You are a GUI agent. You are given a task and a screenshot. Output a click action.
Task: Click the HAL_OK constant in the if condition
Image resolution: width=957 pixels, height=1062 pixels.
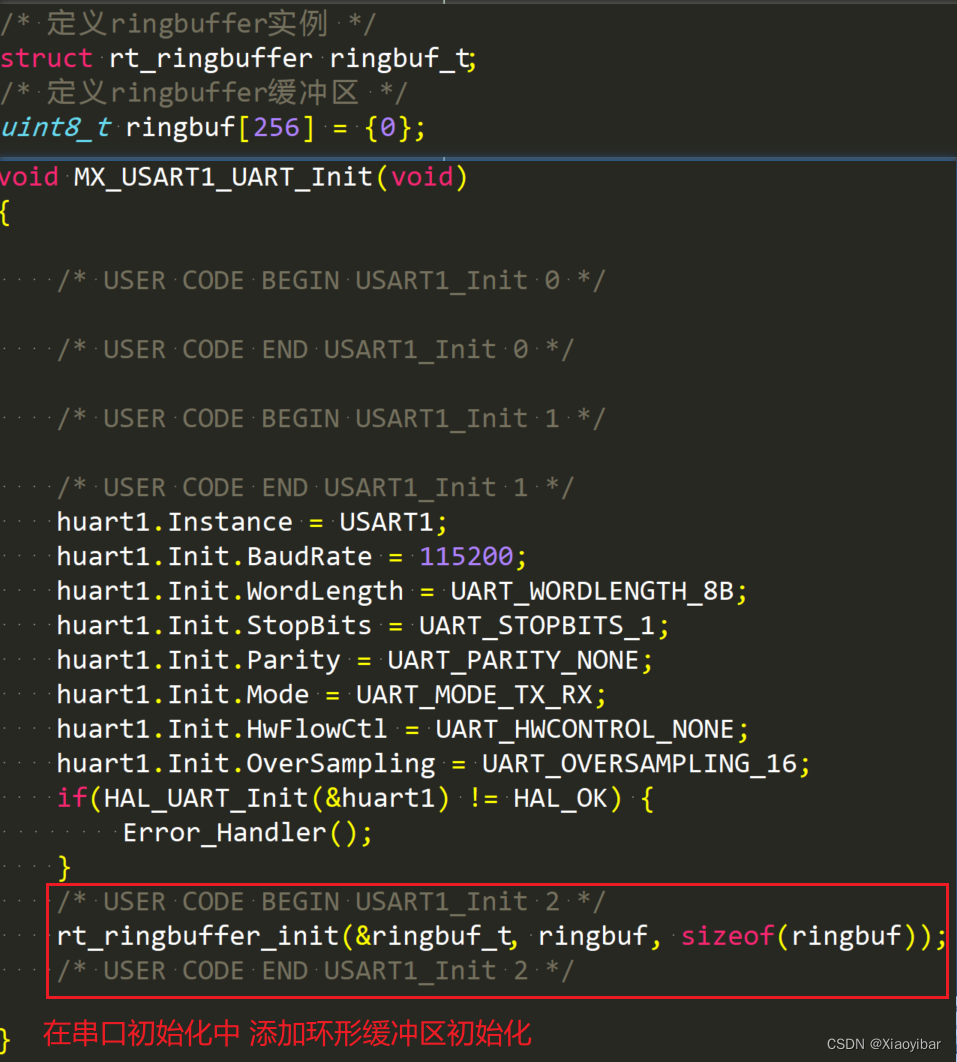click(x=560, y=798)
